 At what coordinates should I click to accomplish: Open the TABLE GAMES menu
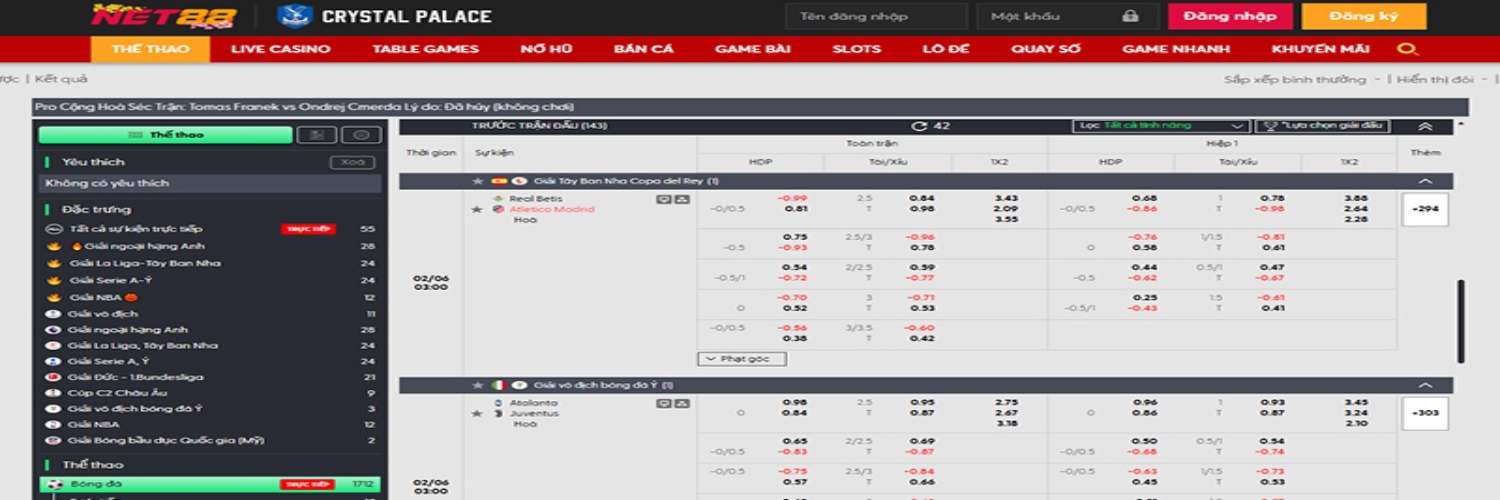pos(425,49)
